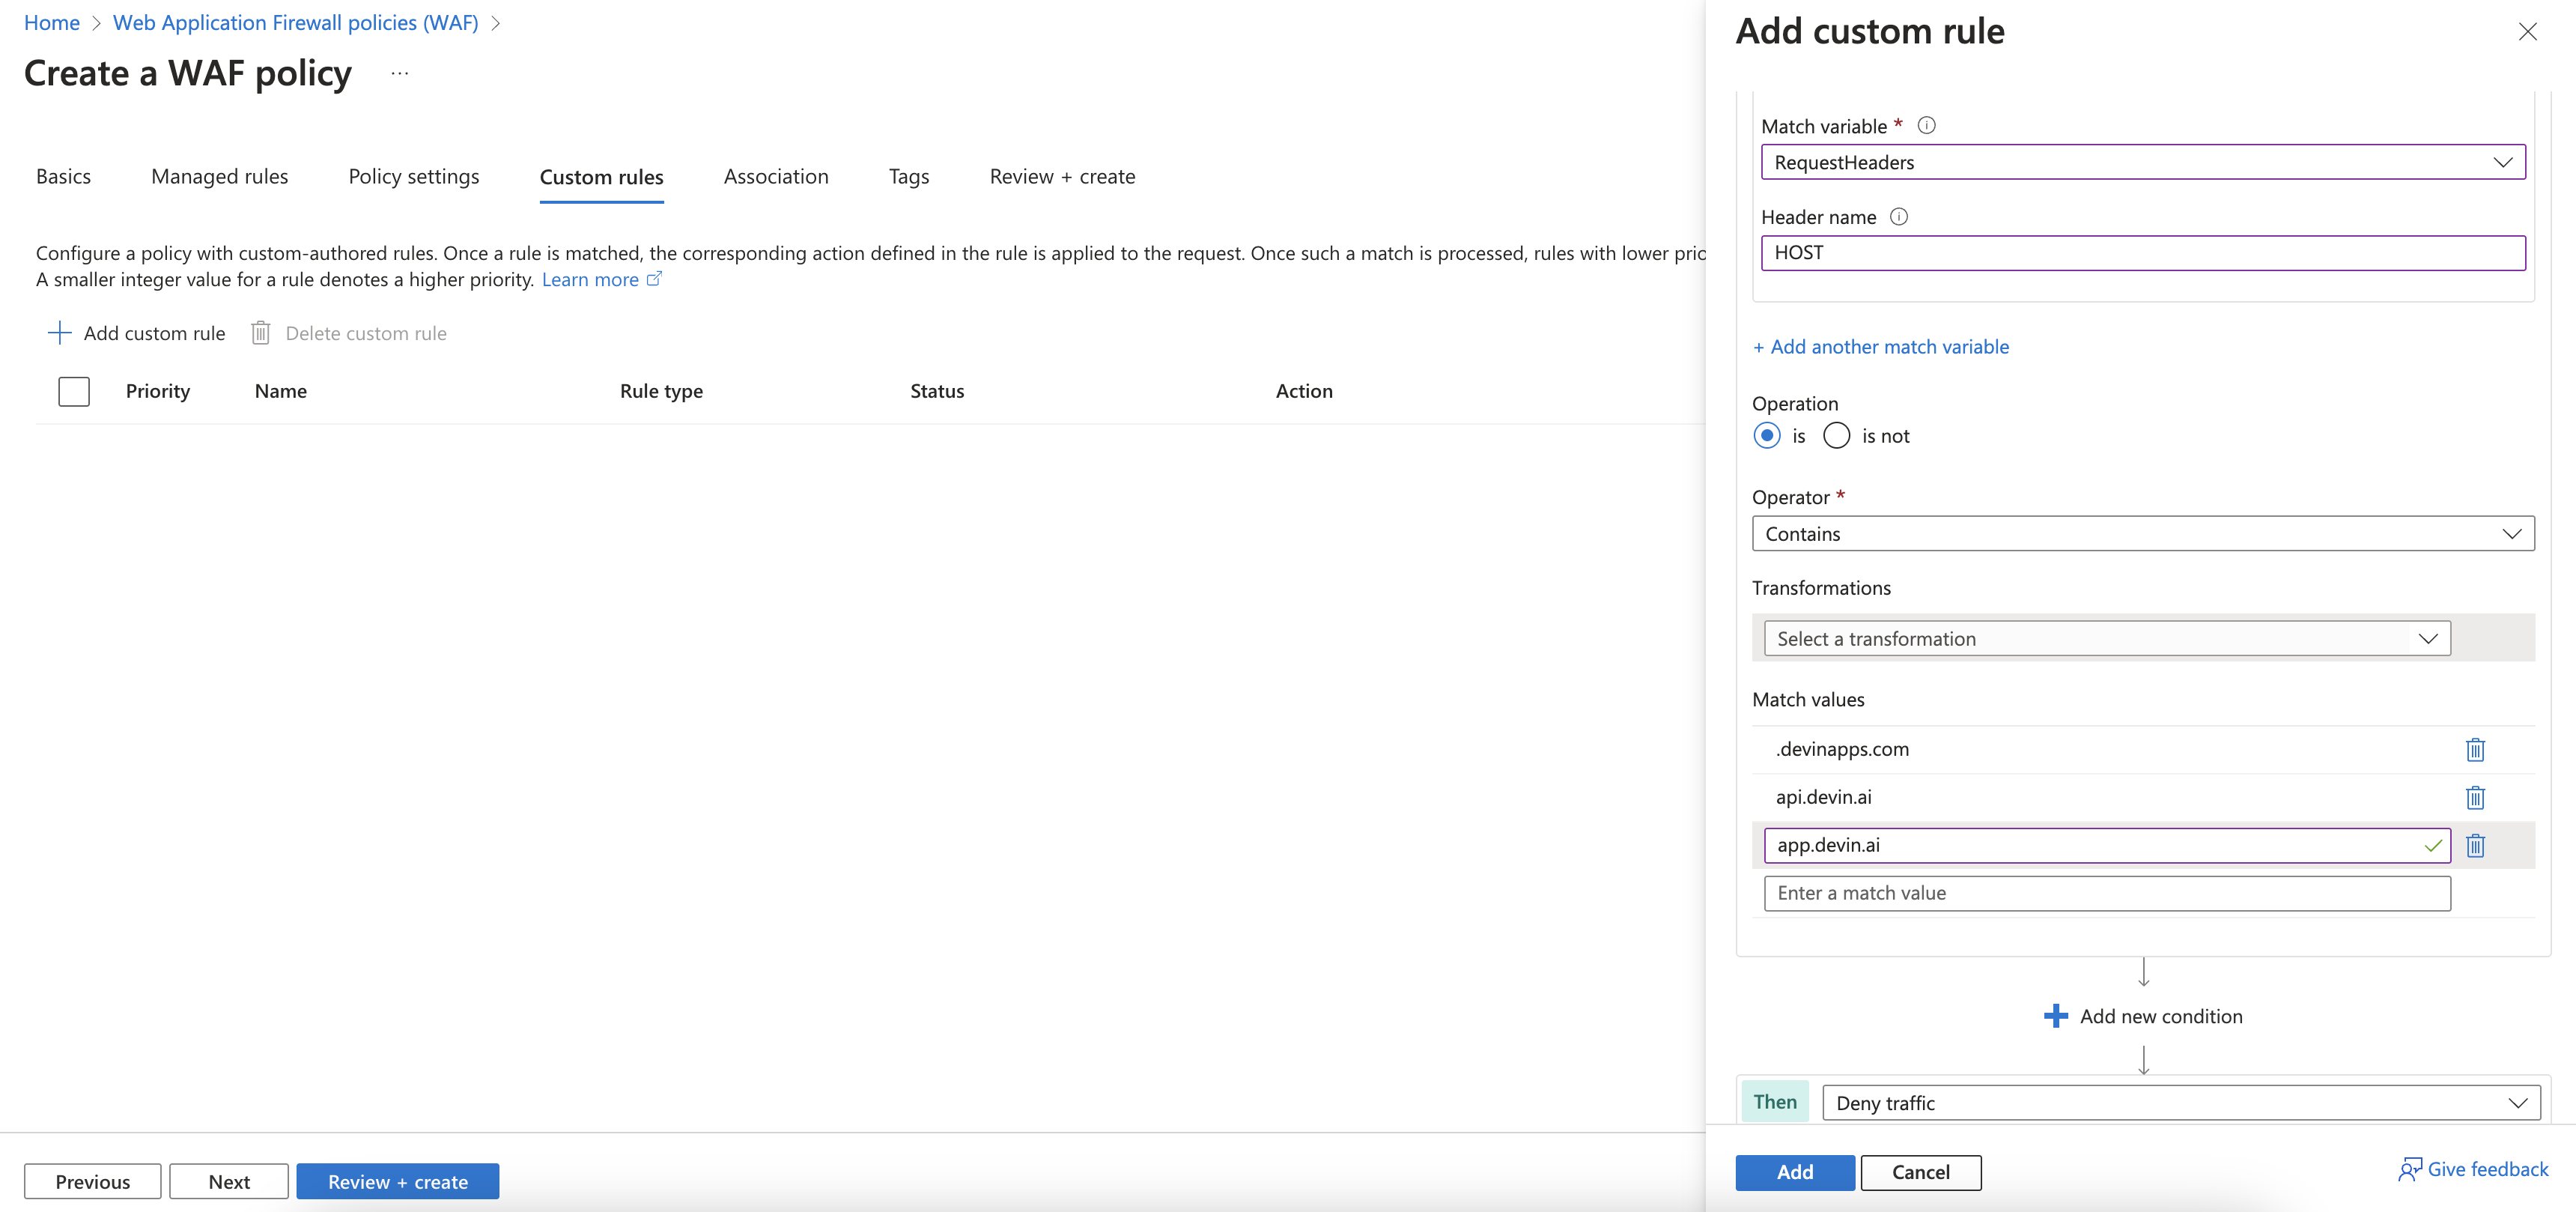Image resolution: width=2576 pixels, height=1212 pixels.
Task: Select the 'is' operation radio button
Action: coord(1767,436)
